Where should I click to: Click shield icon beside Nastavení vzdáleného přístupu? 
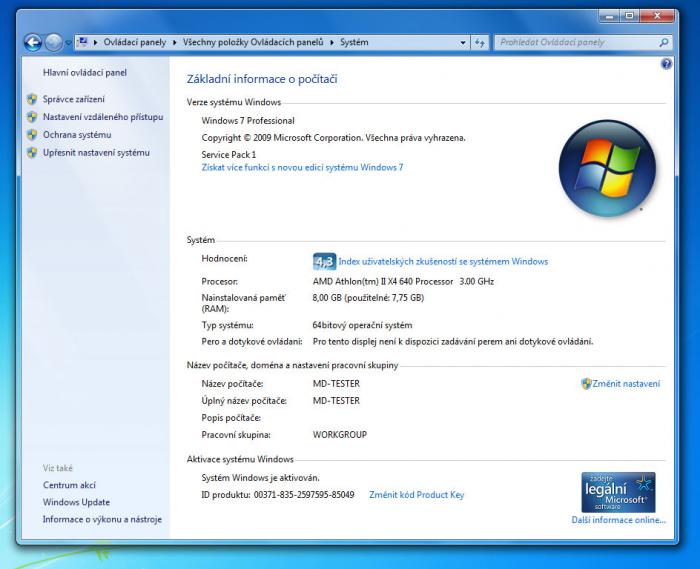pyautogui.click(x=32, y=117)
